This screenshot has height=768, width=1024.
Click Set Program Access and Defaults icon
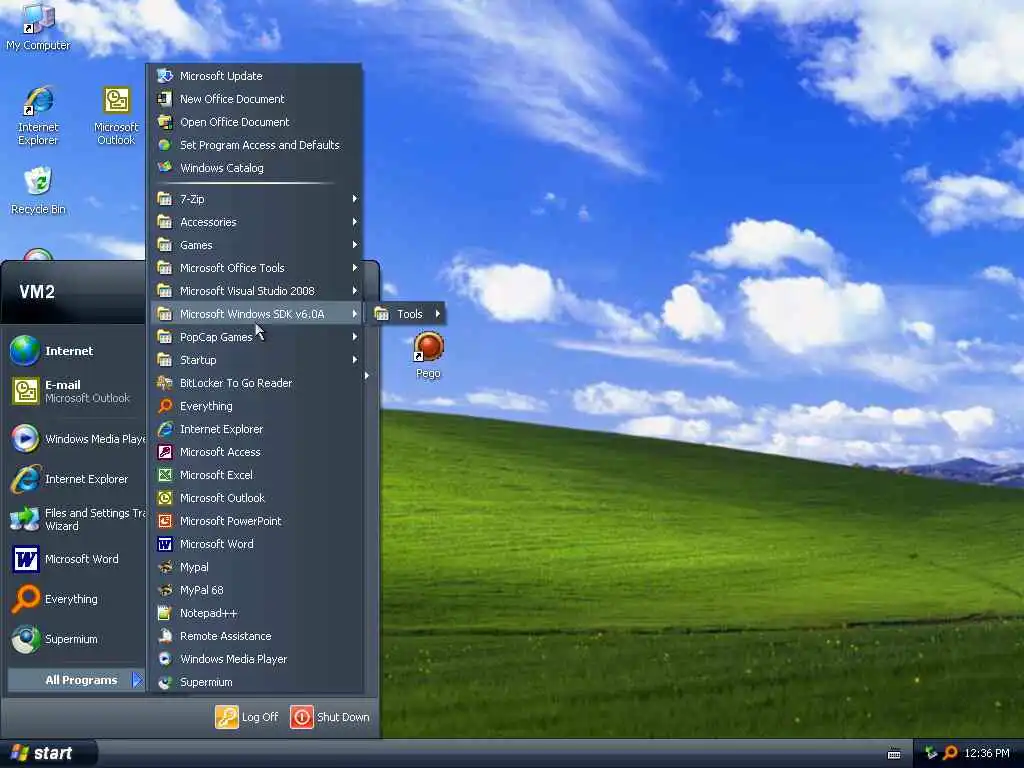click(x=165, y=145)
